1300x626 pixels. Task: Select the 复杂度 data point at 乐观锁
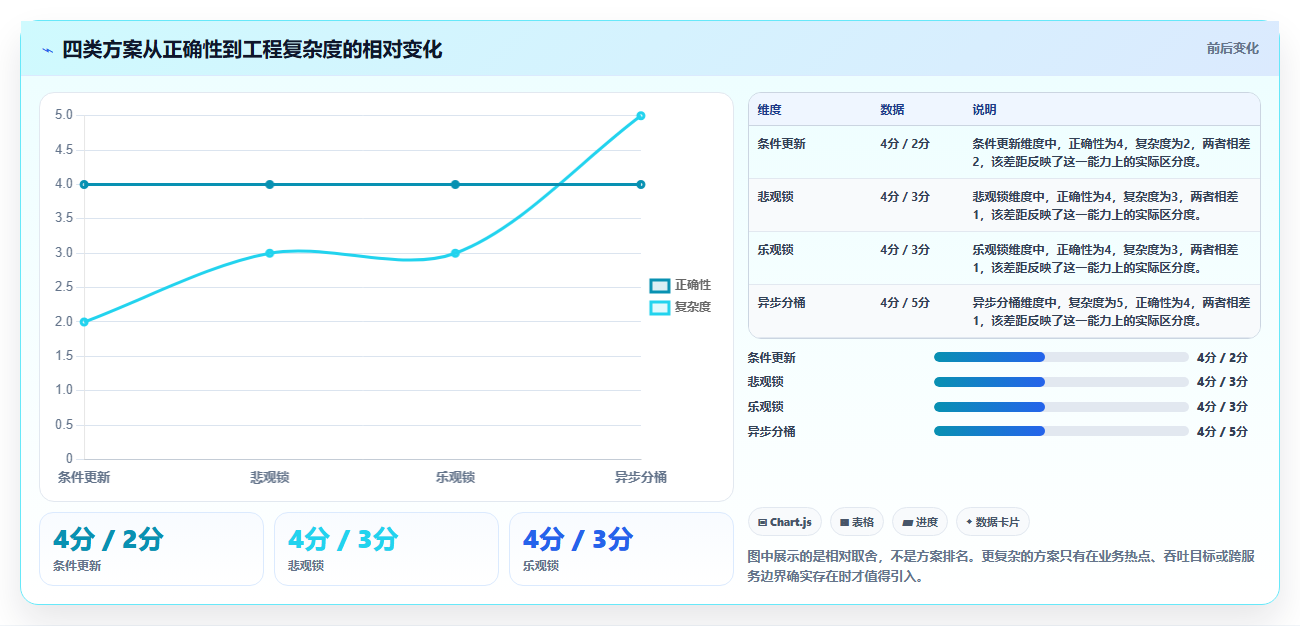tap(455, 253)
